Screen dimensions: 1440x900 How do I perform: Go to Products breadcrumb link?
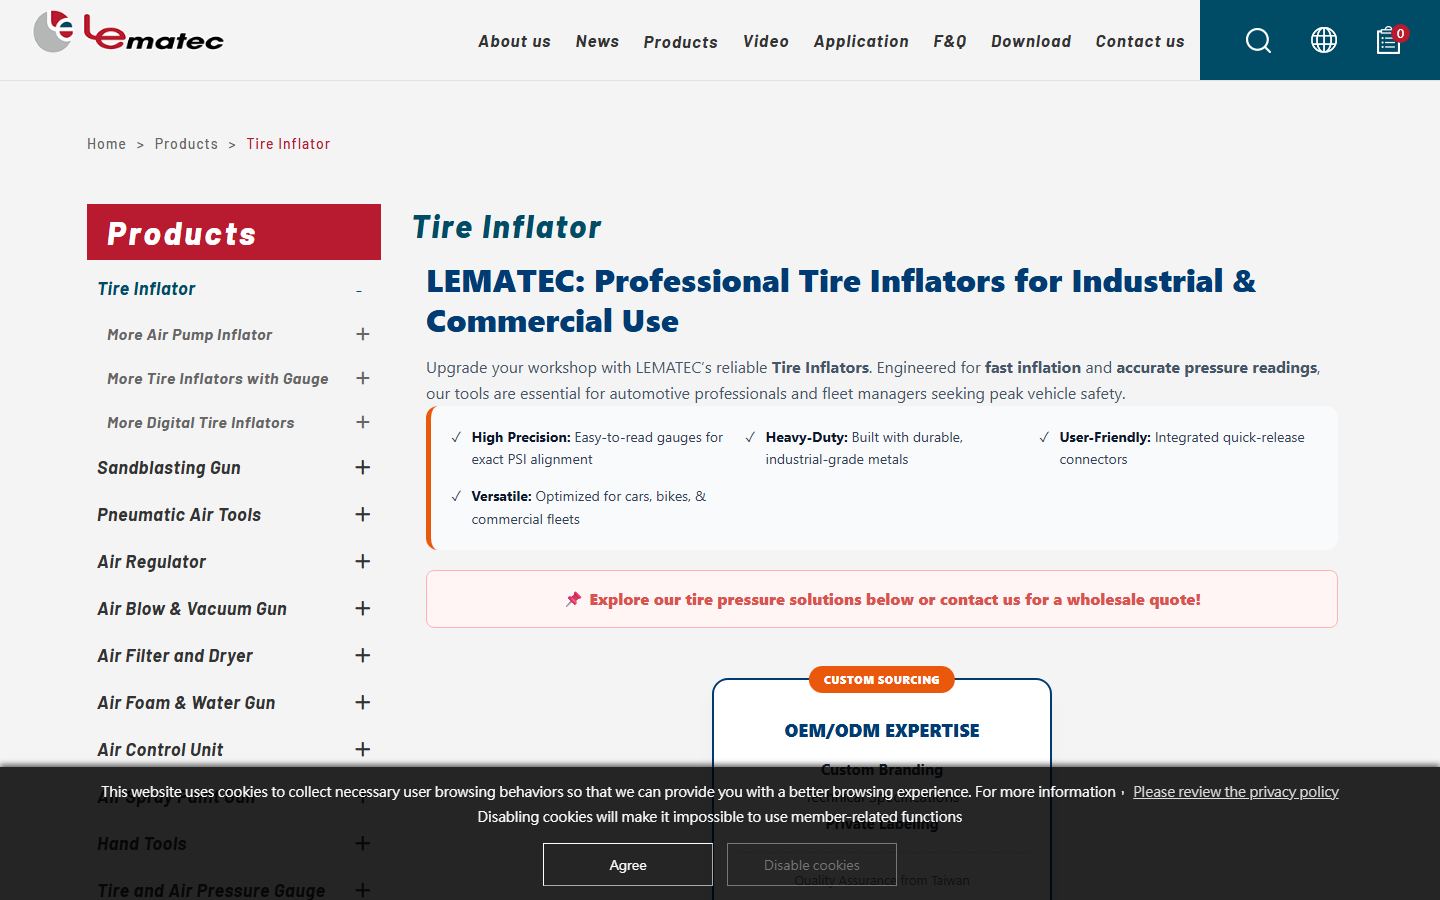coord(186,144)
